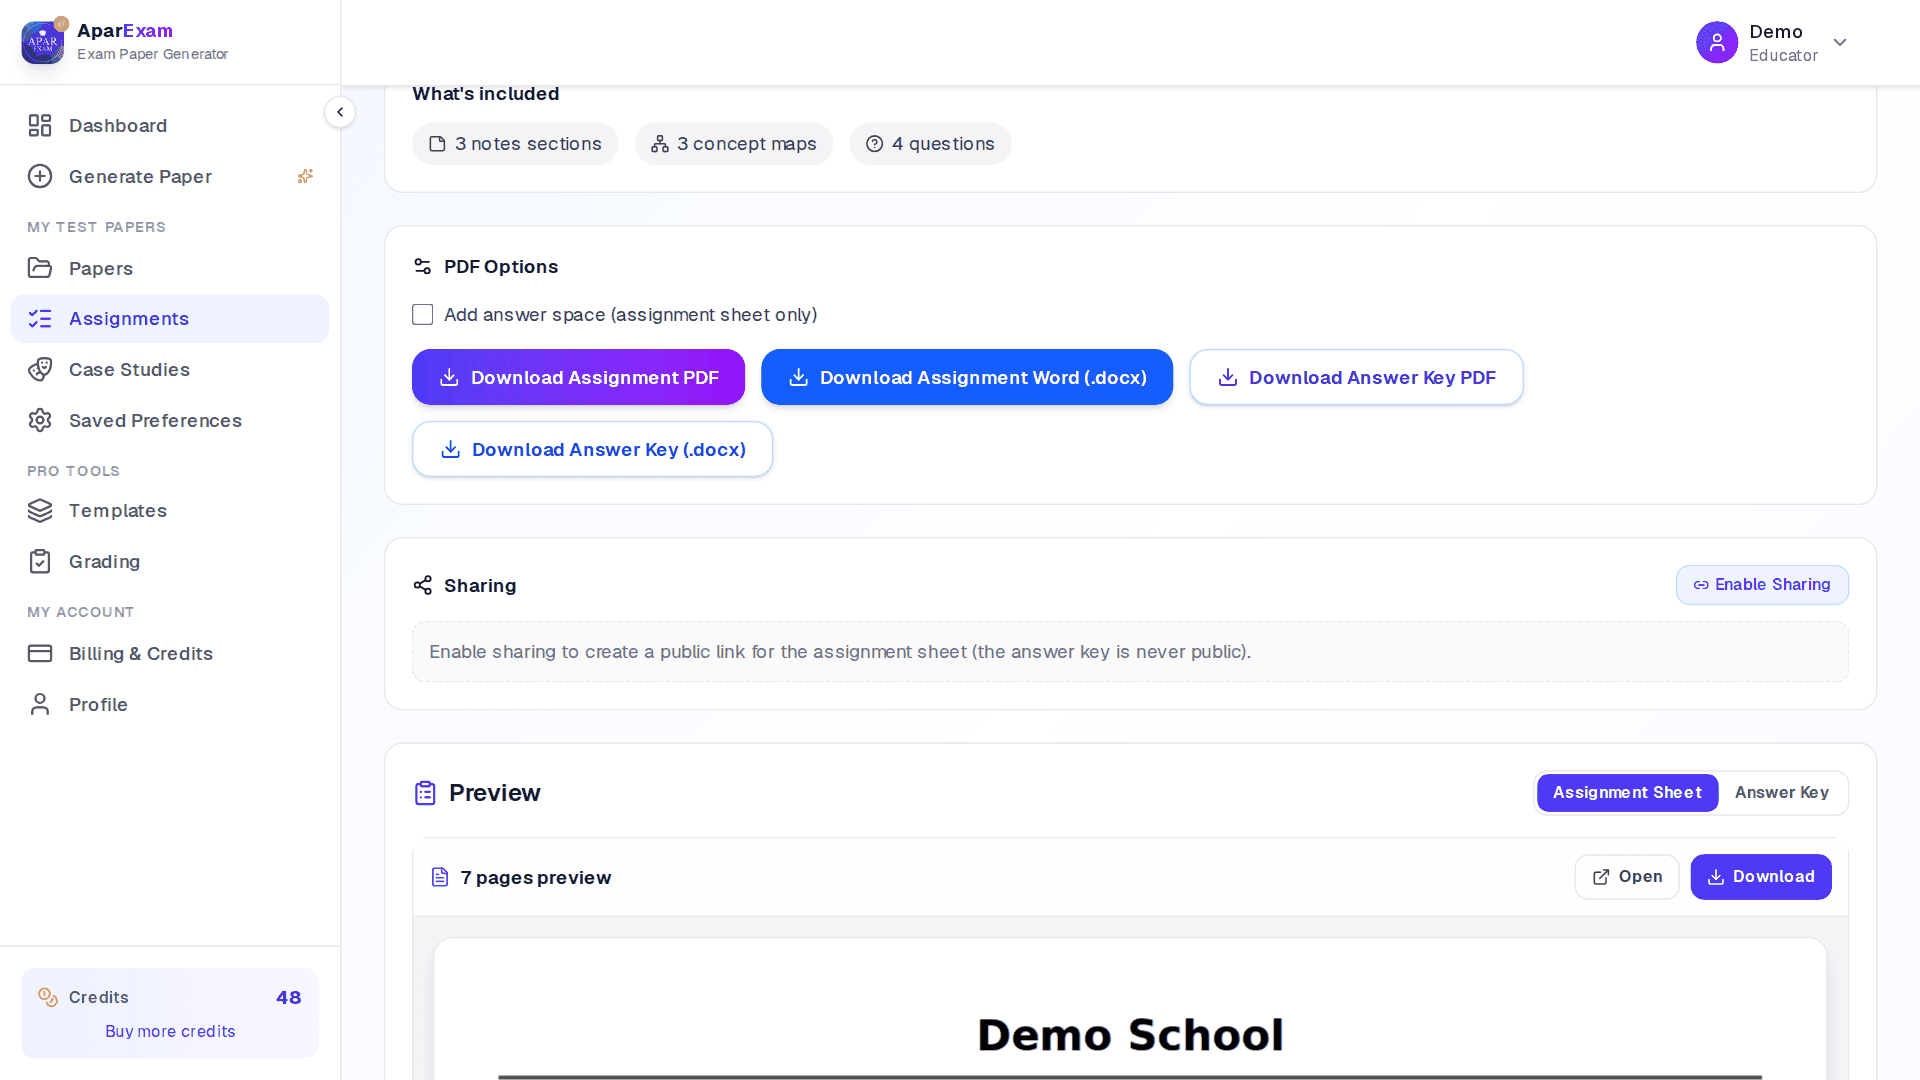The height and width of the screenshot is (1080, 1920).
Task: Click the Credits coins icon
Action: pyautogui.click(x=48, y=997)
